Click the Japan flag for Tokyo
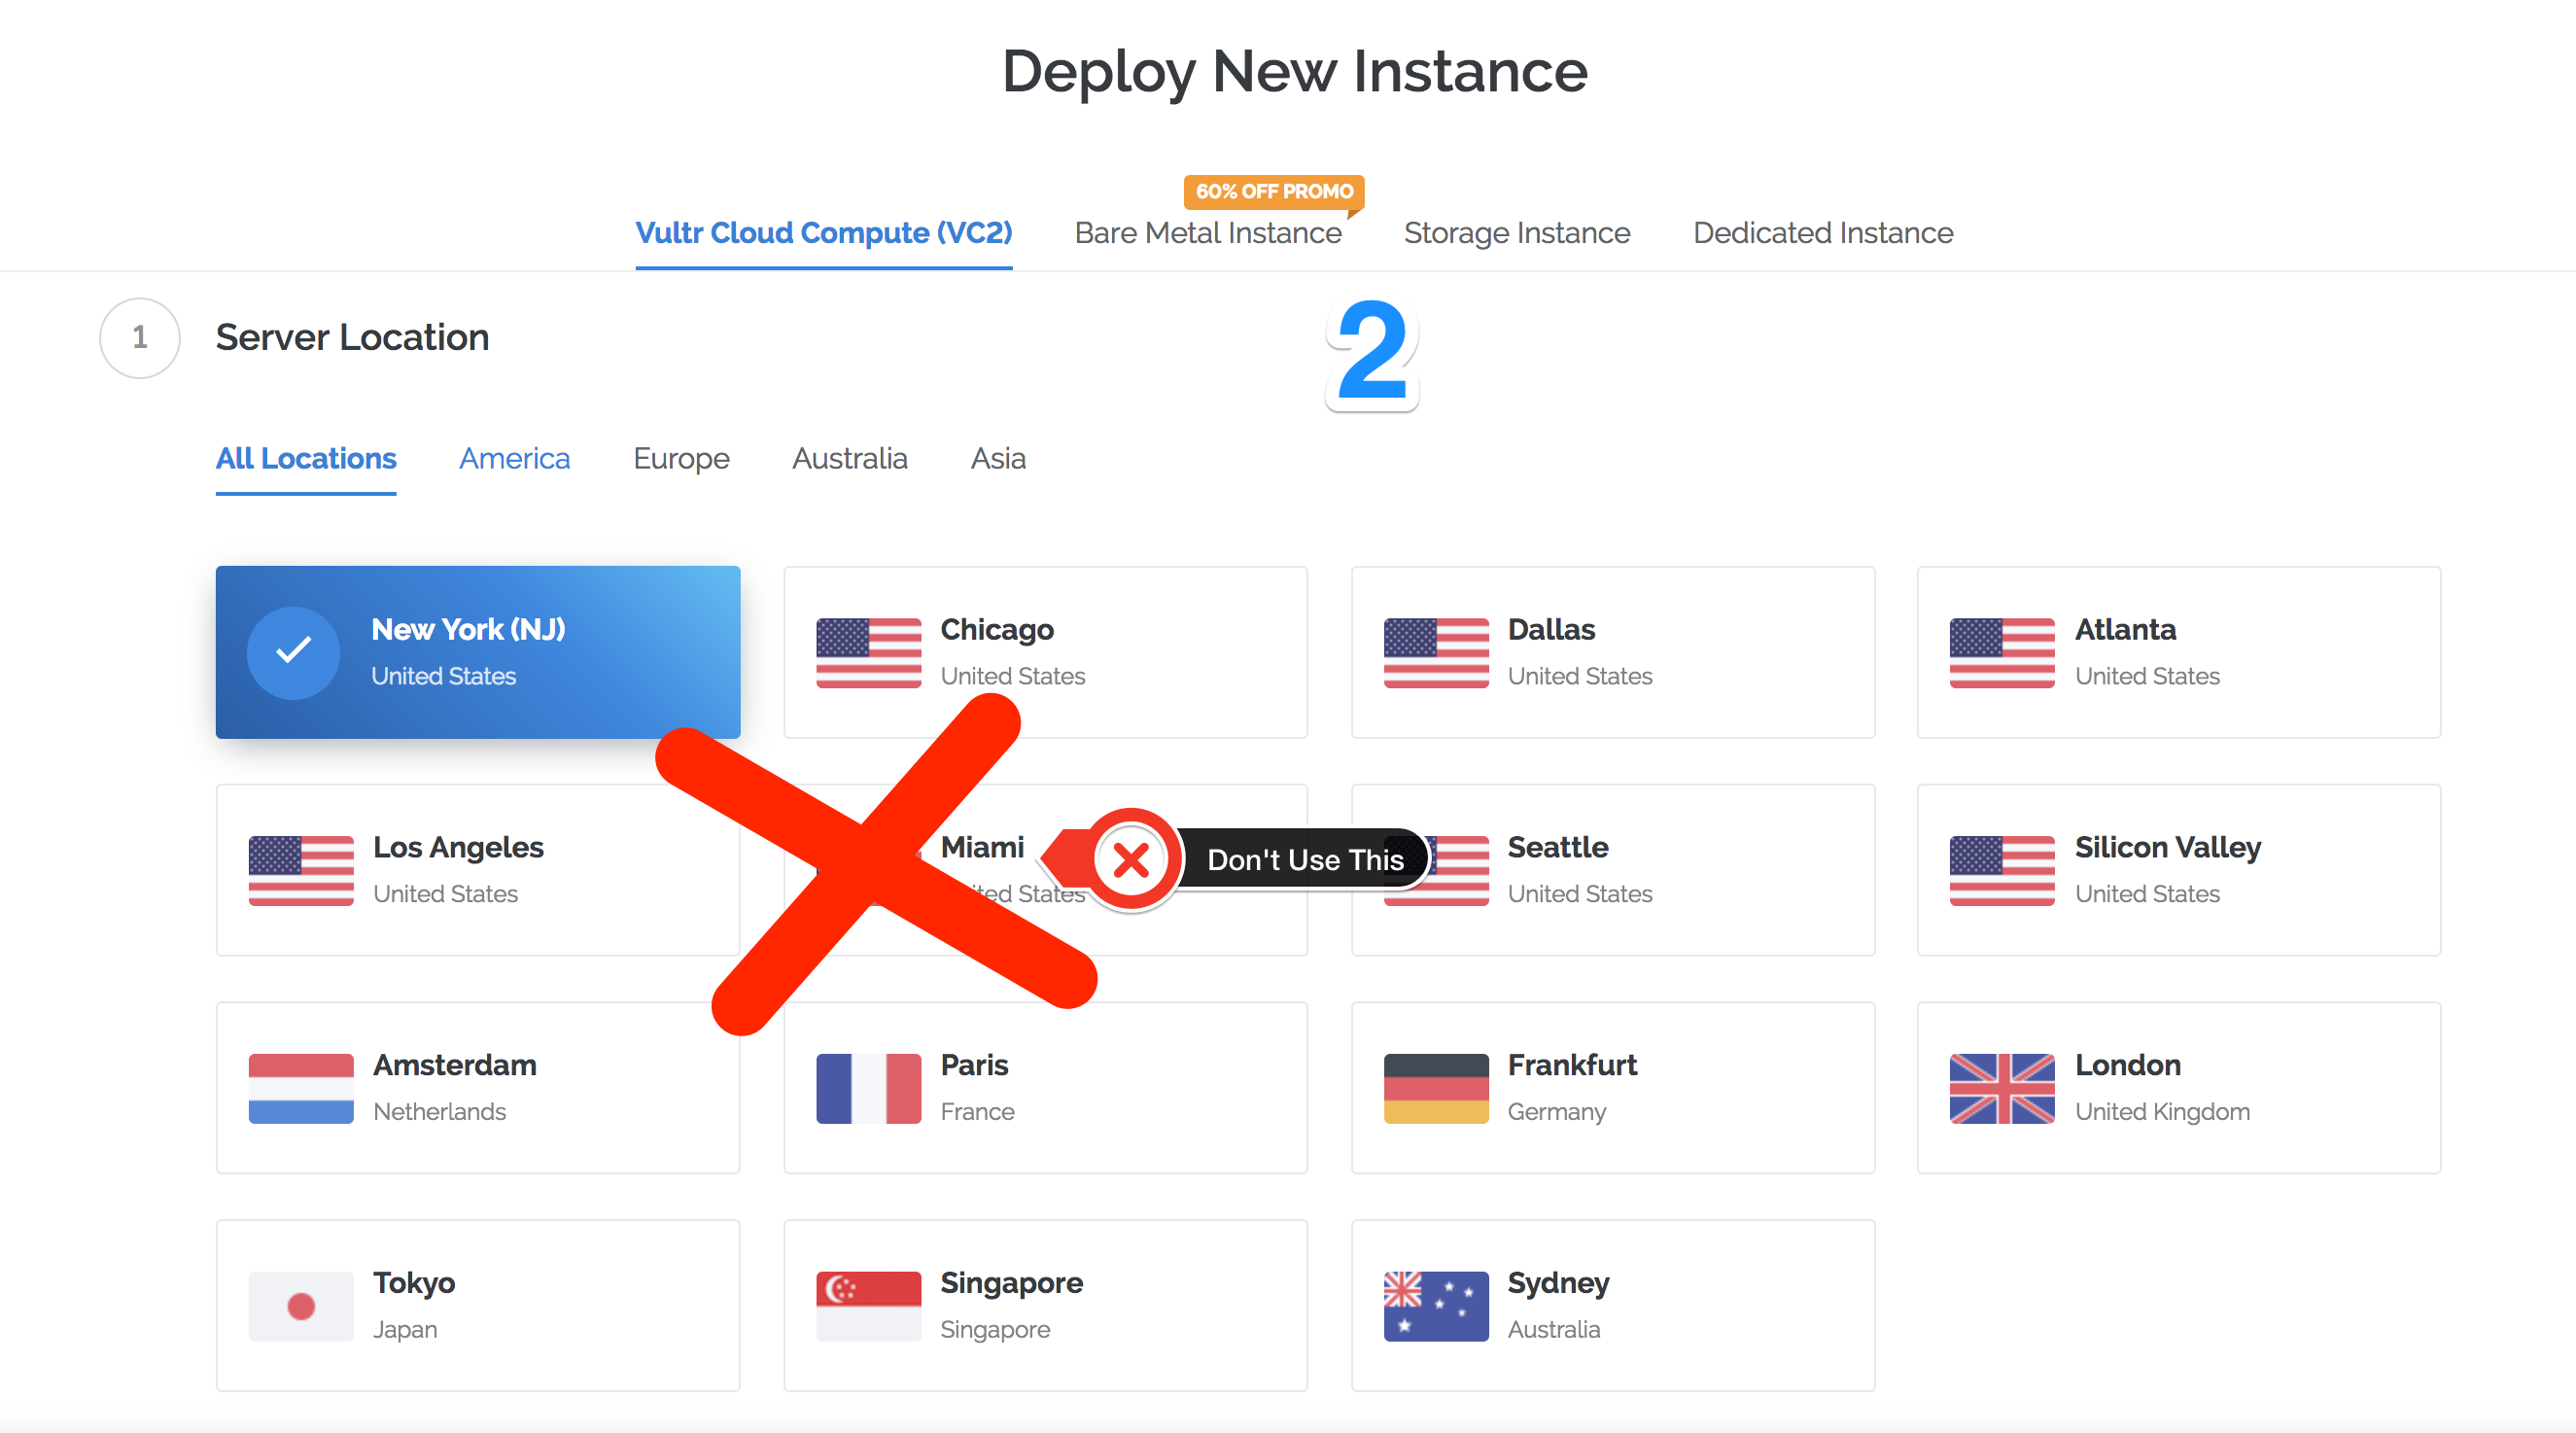 point(301,1306)
